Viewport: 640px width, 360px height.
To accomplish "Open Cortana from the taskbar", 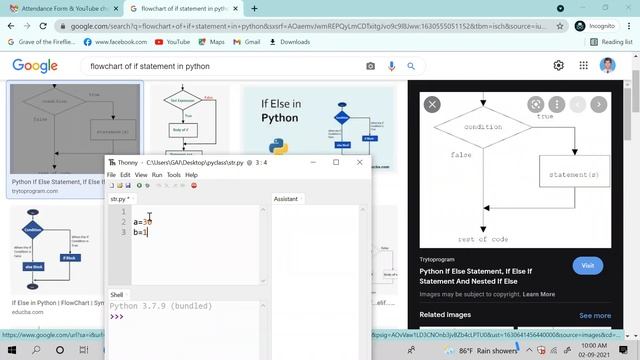I will 60,350.
